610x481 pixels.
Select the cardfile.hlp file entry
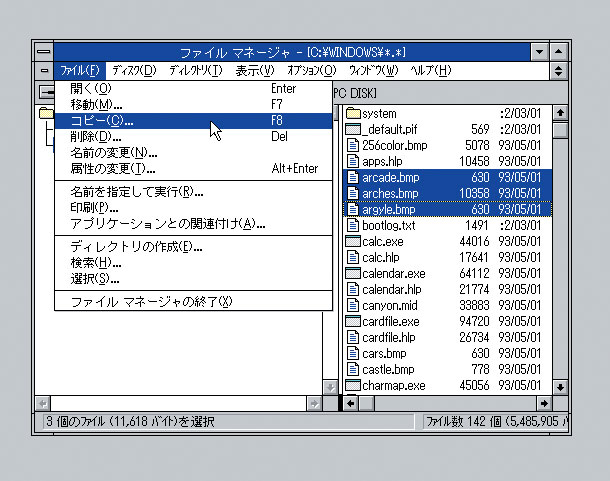(x=447, y=337)
